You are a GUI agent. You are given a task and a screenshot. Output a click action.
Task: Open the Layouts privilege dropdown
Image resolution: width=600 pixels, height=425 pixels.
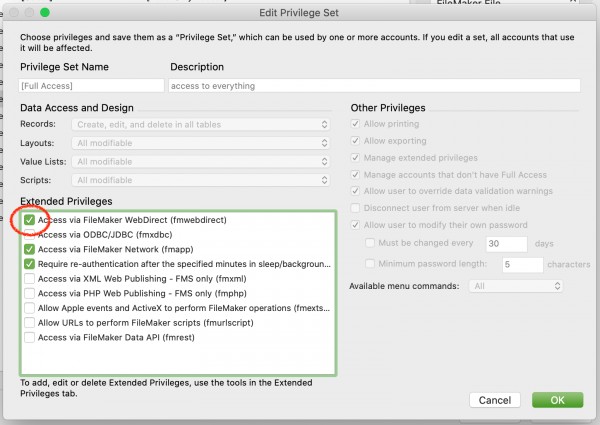pyautogui.click(x=201, y=143)
